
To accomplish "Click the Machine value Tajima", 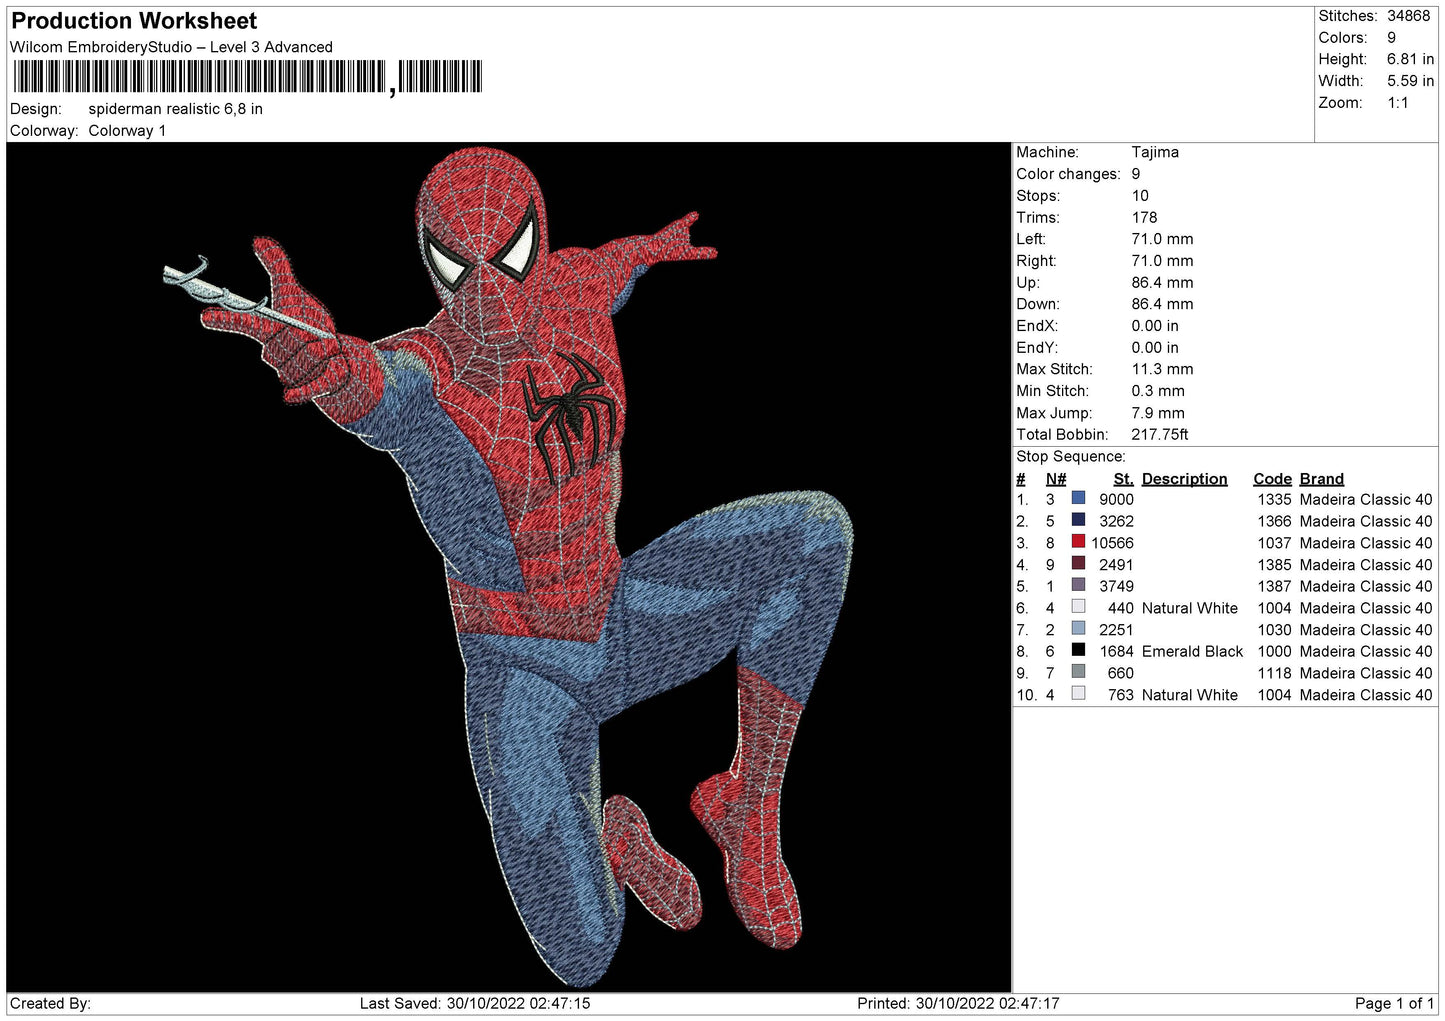I will pos(1155,152).
